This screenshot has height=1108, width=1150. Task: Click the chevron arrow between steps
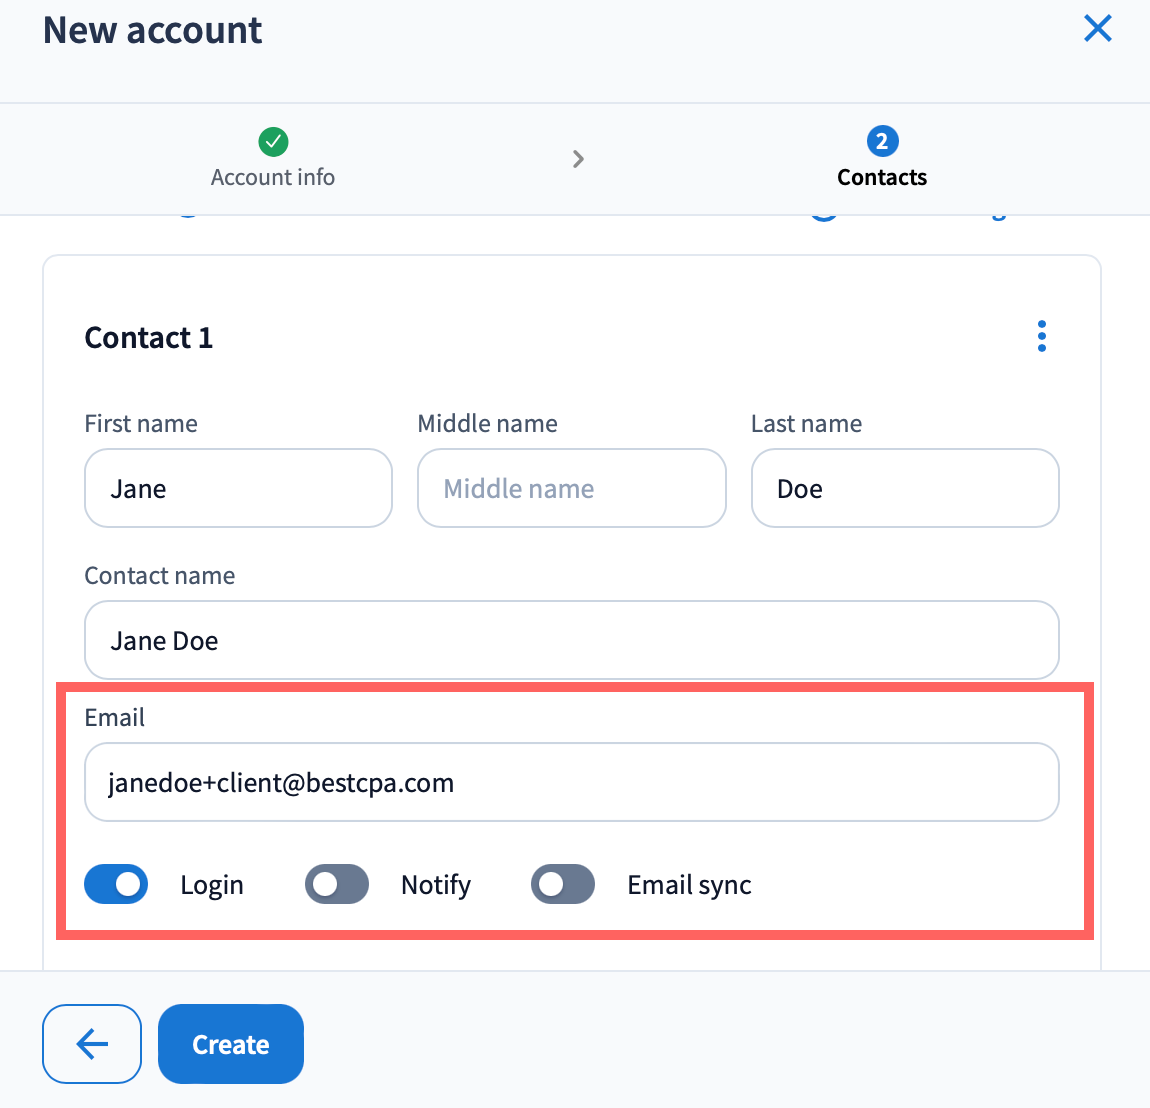pos(578,159)
